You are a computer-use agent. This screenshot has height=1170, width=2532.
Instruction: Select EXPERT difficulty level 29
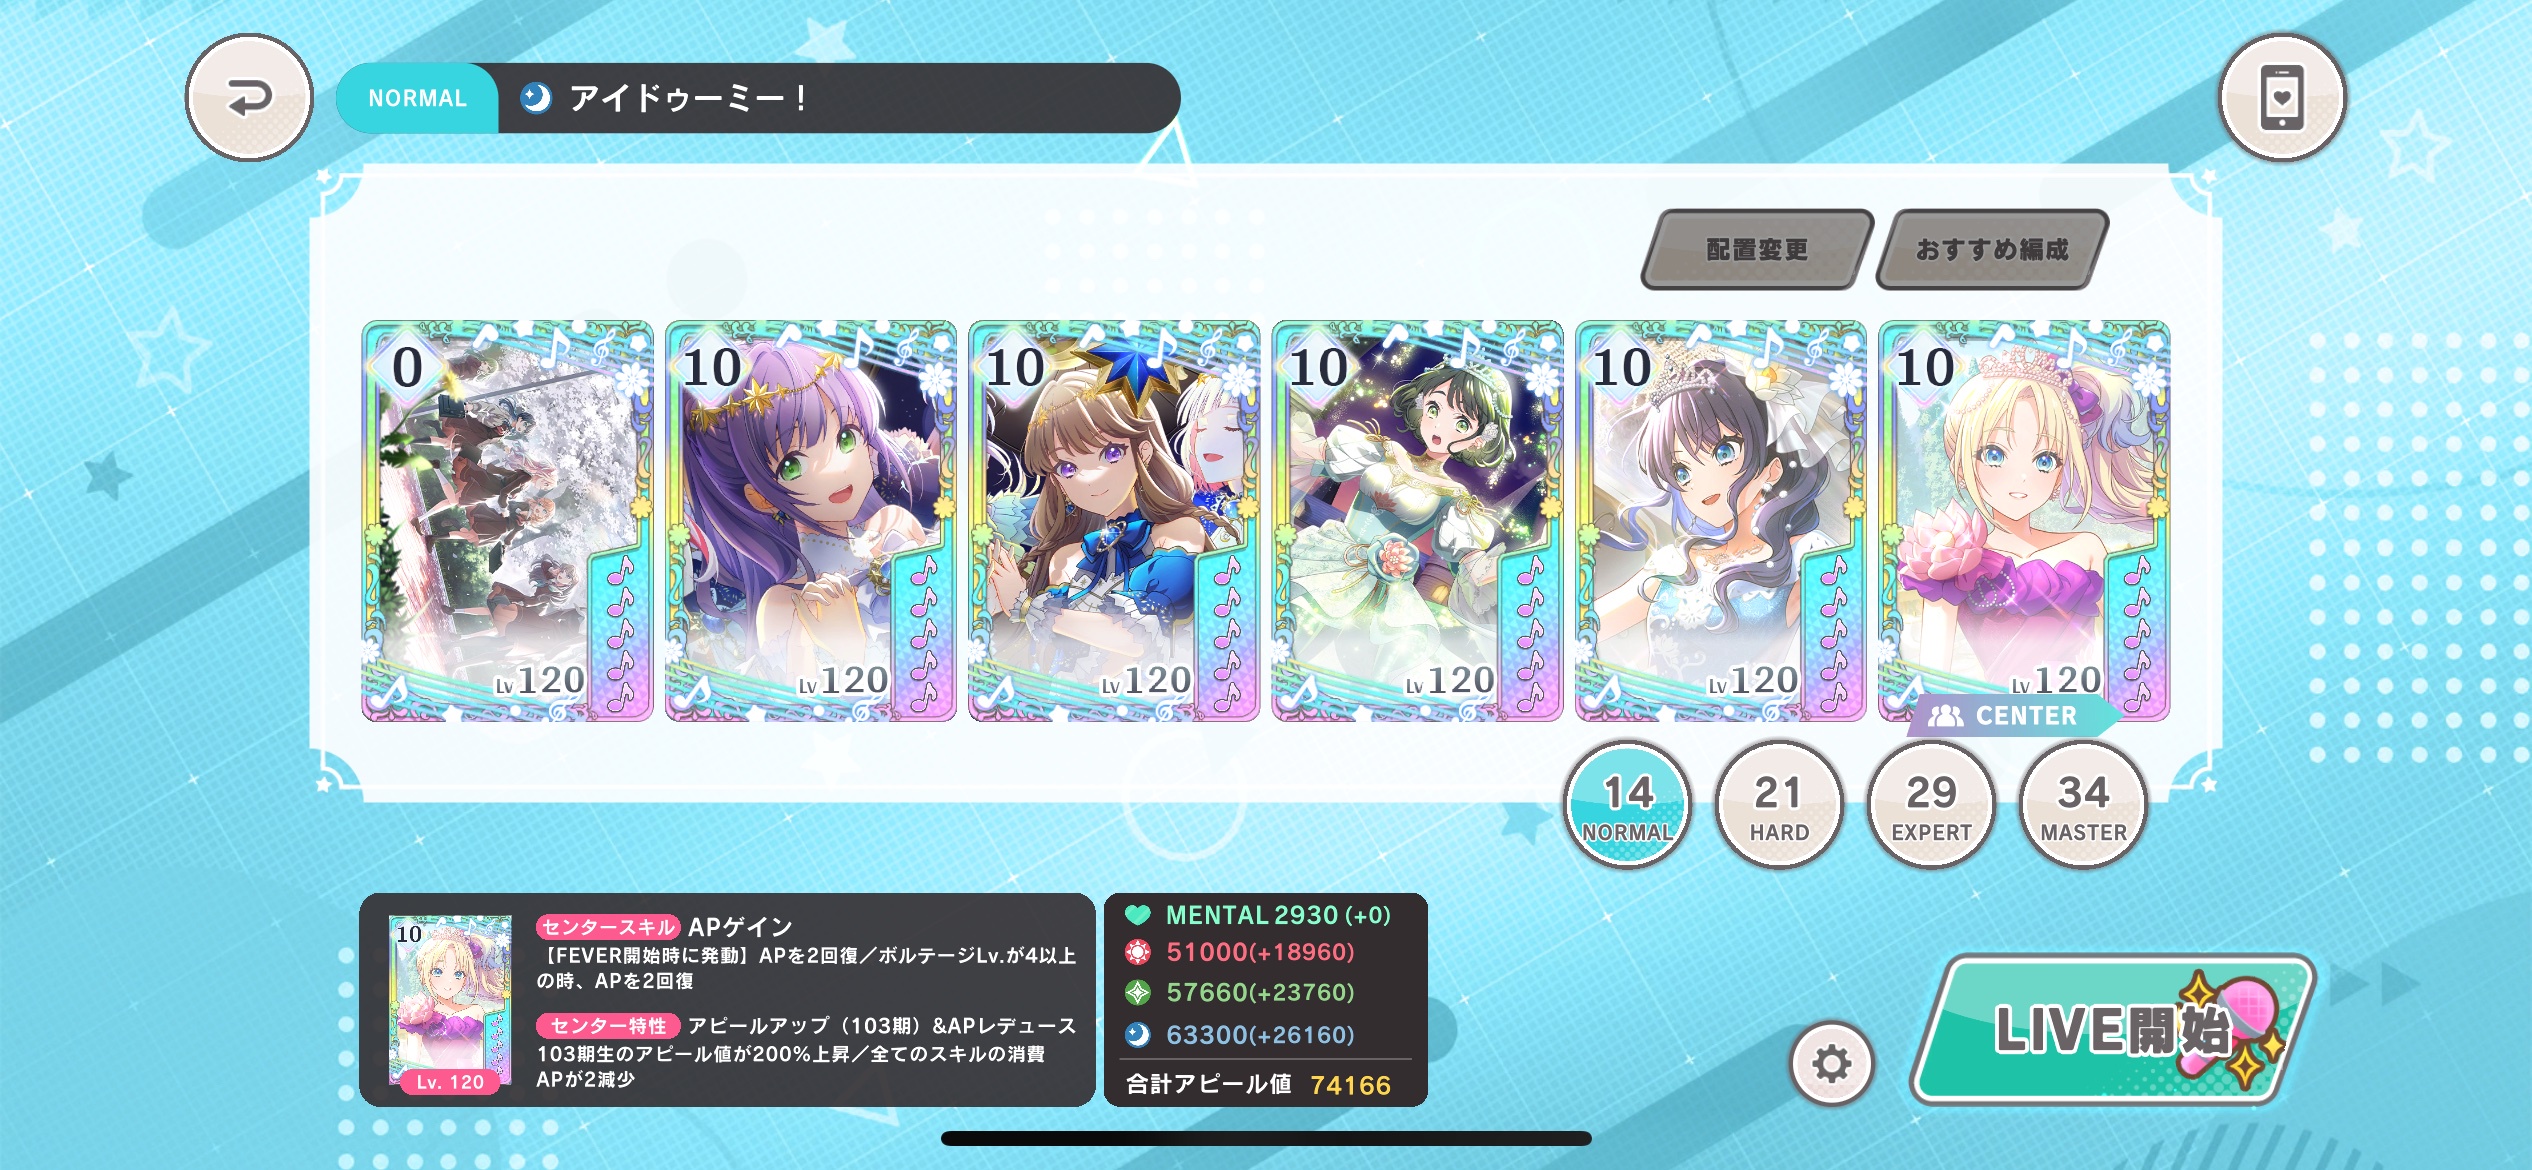(x=1931, y=806)
